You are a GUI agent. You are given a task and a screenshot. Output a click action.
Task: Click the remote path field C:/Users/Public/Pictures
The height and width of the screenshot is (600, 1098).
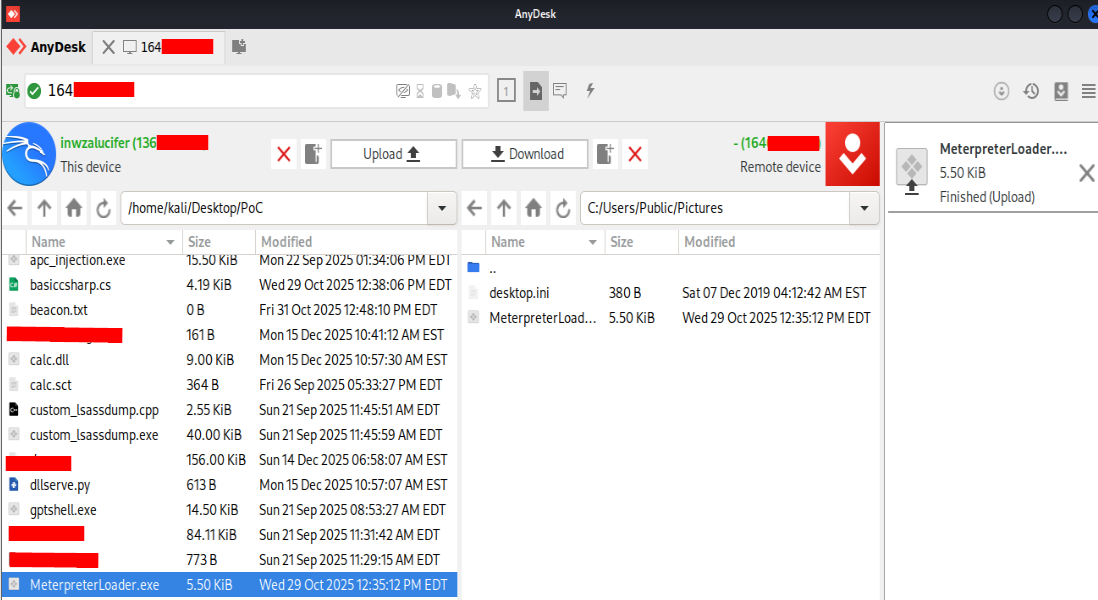tap(715, 208)
